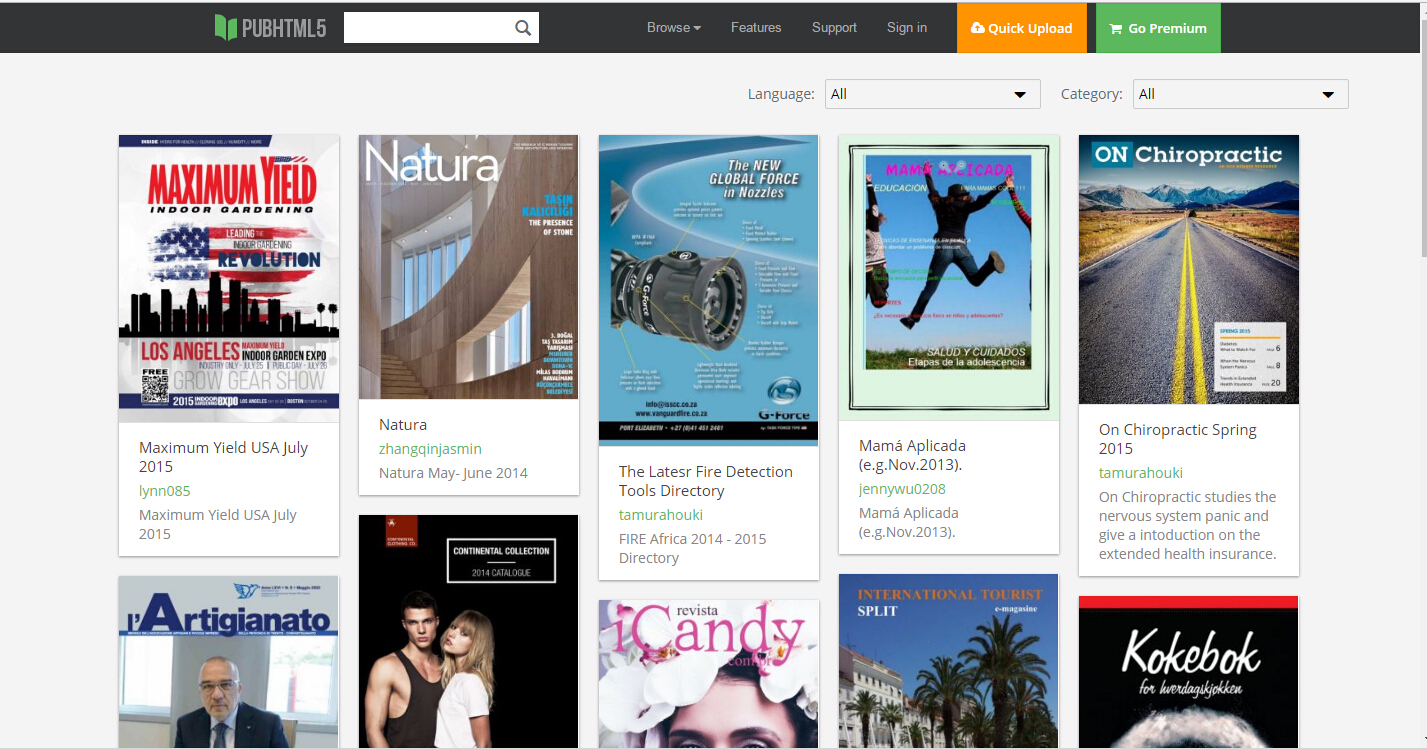Viewport: 1427px width, 749px height.
Task: Click the On Chiropractic description paragraph
Action: click(x=1188, y=525)
